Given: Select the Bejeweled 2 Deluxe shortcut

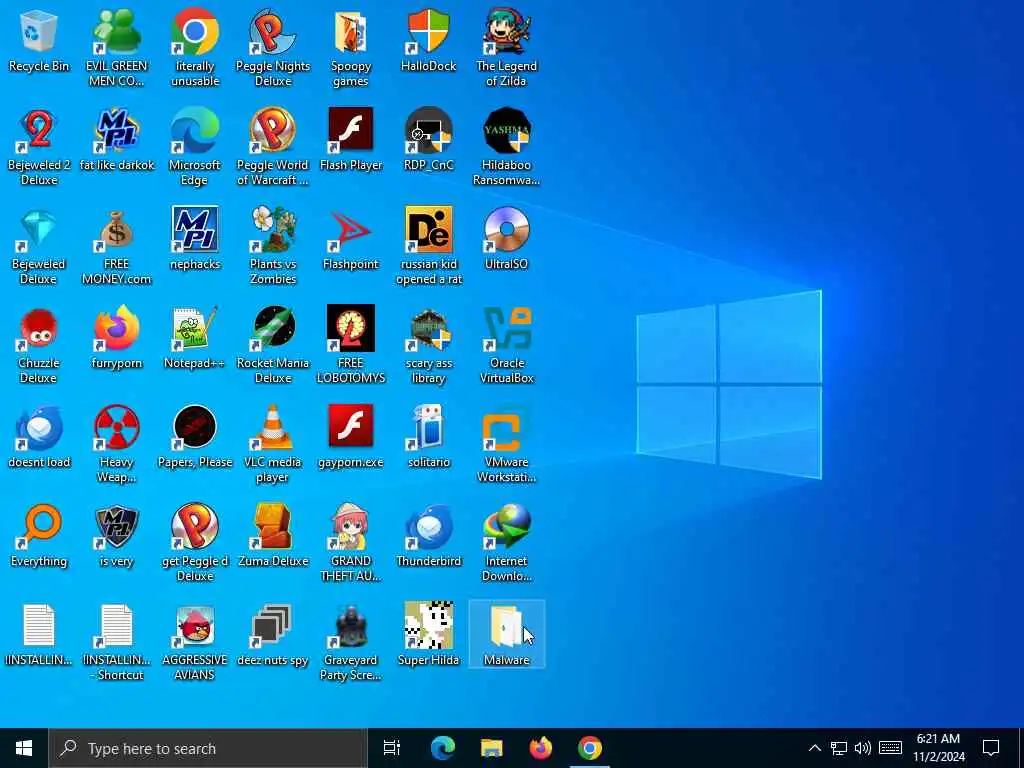Looking at the screenshot, I should pyautogui.click(x=39, y=148).
